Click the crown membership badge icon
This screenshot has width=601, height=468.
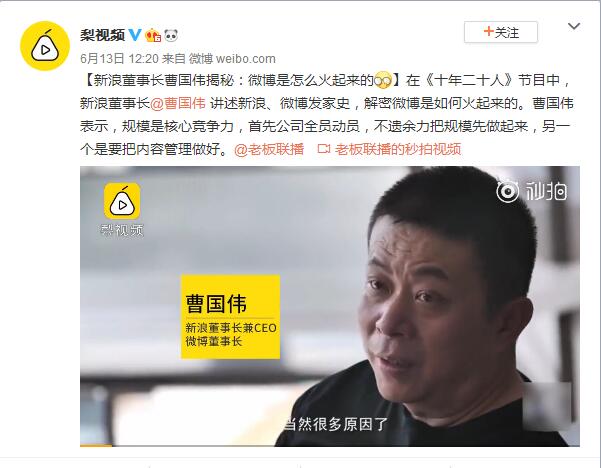tap(153, 35)
